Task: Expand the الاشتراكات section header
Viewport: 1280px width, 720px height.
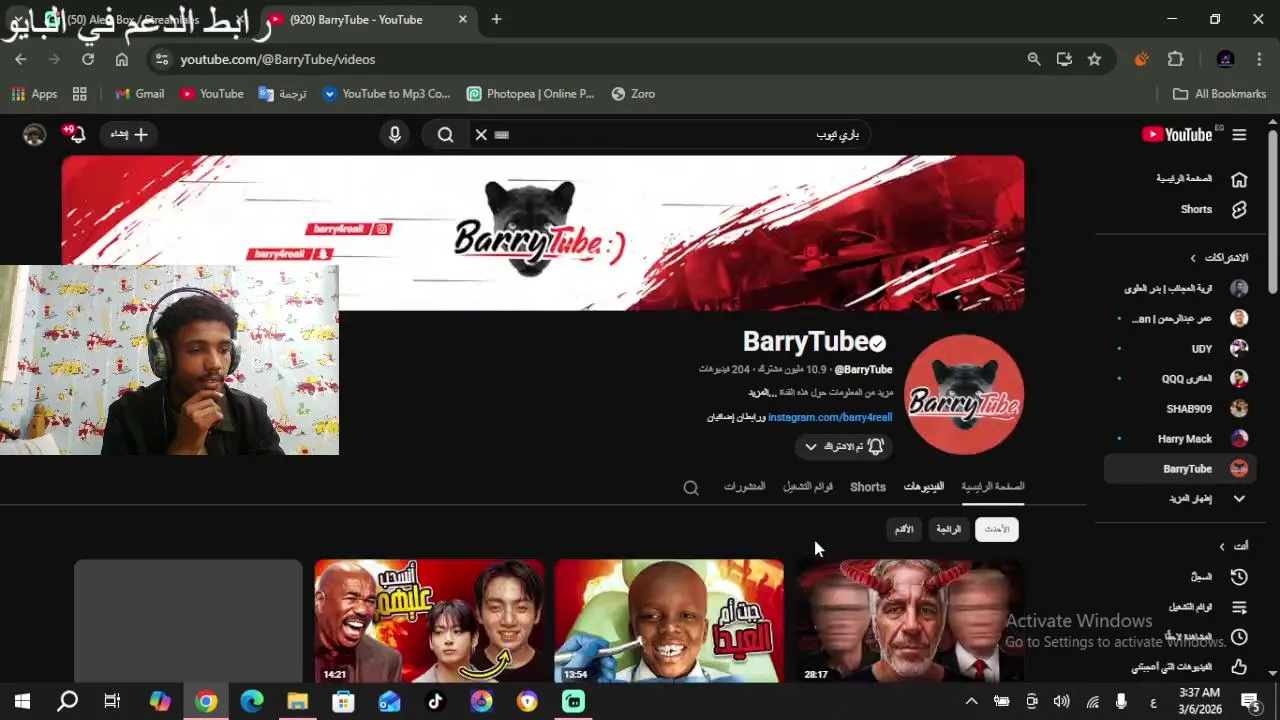Action: pyautogui.click(x=1217, y=258)
